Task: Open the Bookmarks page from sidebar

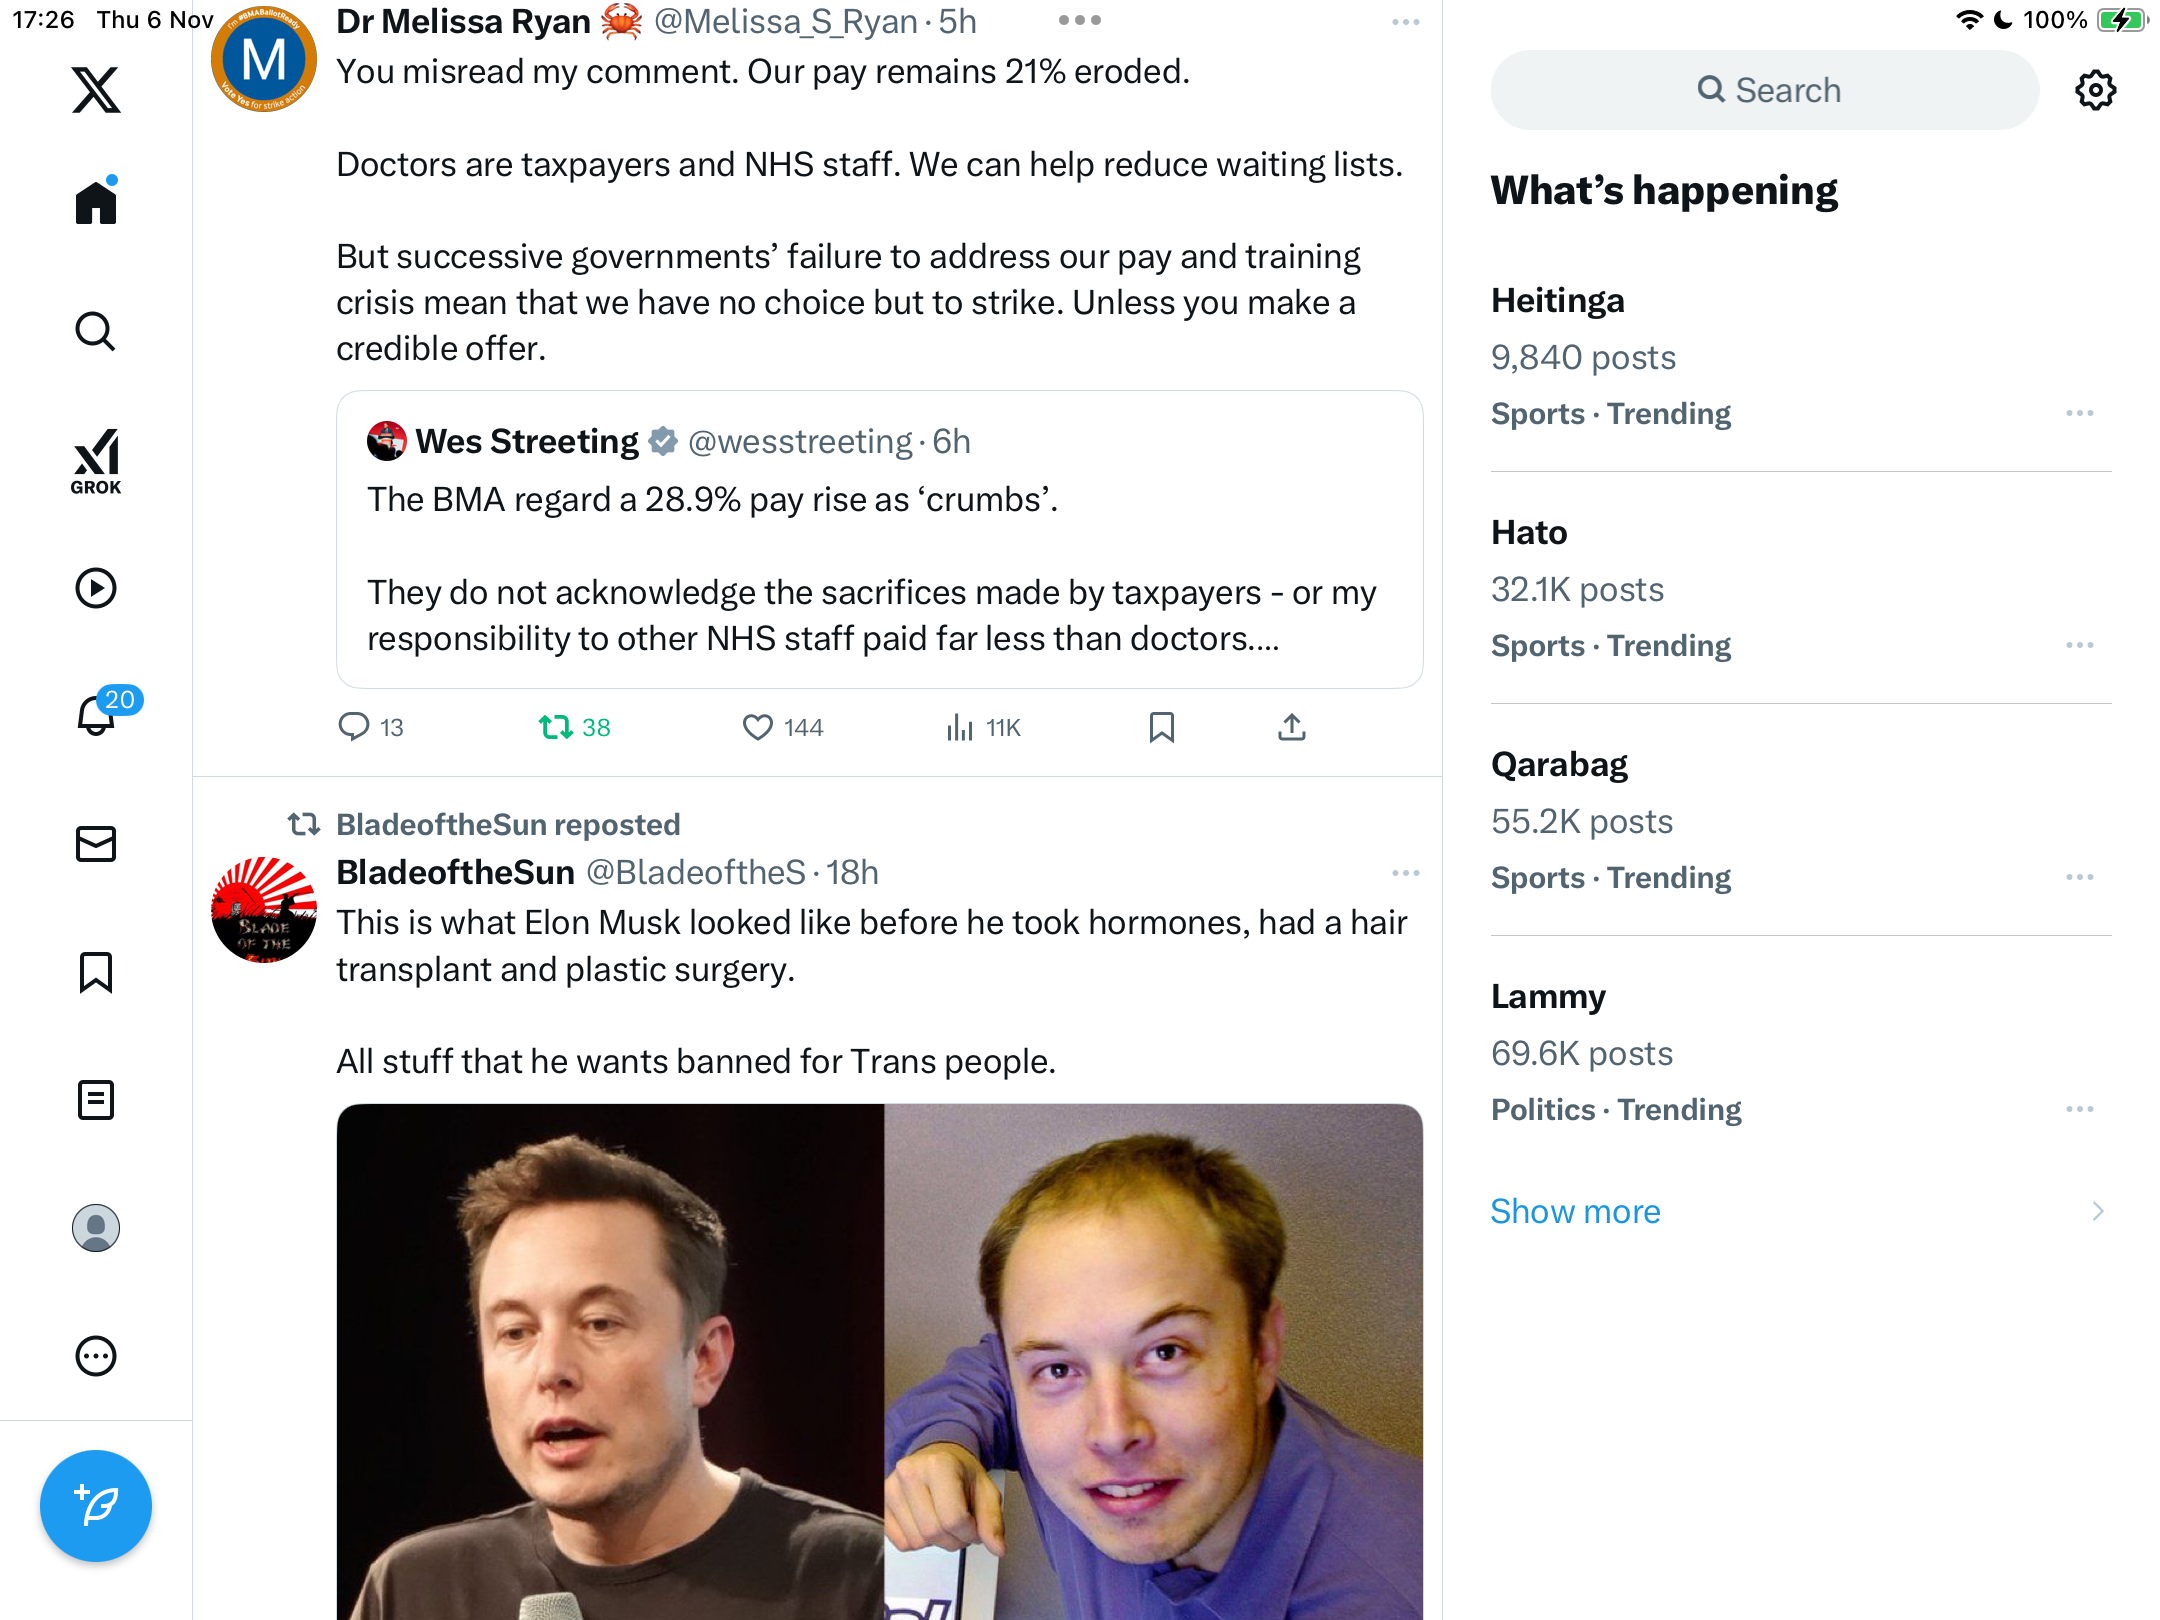Action: [96, 972]
